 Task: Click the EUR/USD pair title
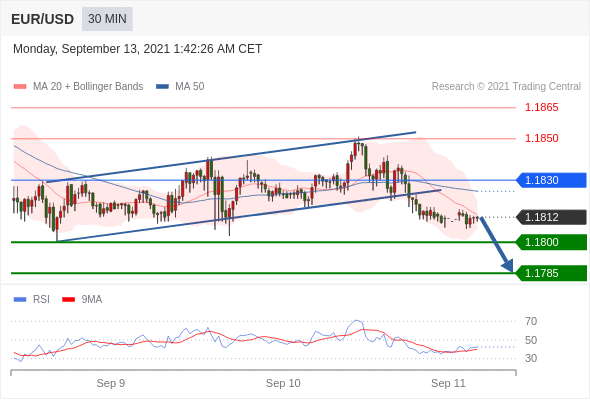(43, 19)
